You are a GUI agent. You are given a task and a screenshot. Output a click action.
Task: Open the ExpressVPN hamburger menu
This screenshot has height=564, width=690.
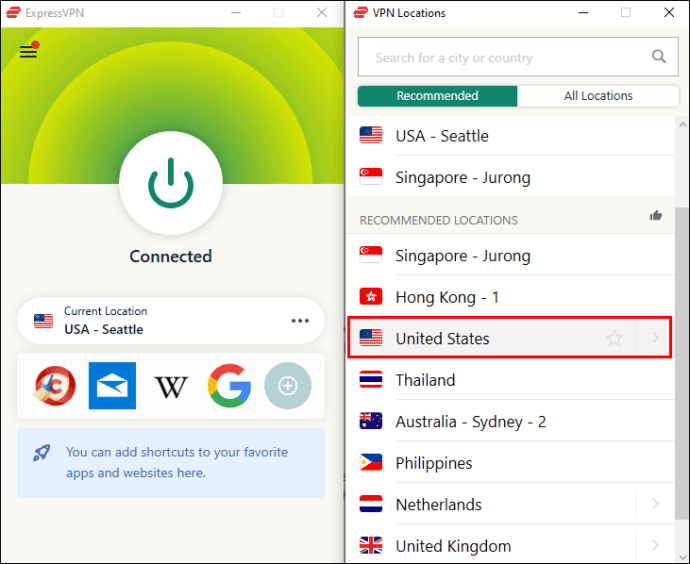[28, 51]
